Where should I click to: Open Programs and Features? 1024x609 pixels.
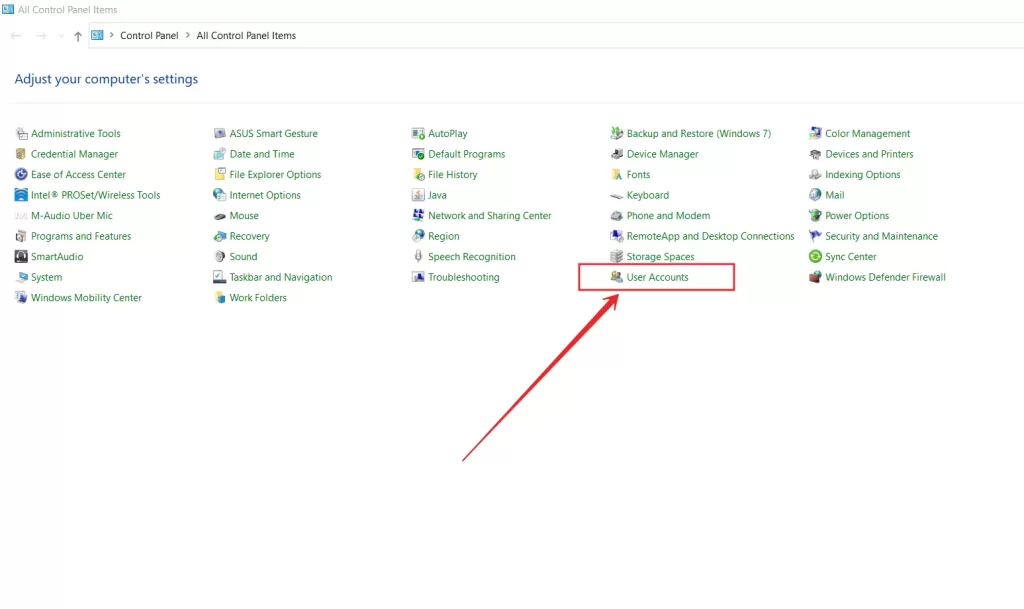81,236
